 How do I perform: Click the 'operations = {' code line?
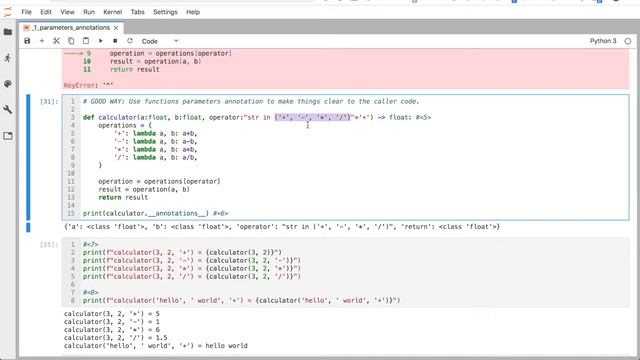coord(124,125)
